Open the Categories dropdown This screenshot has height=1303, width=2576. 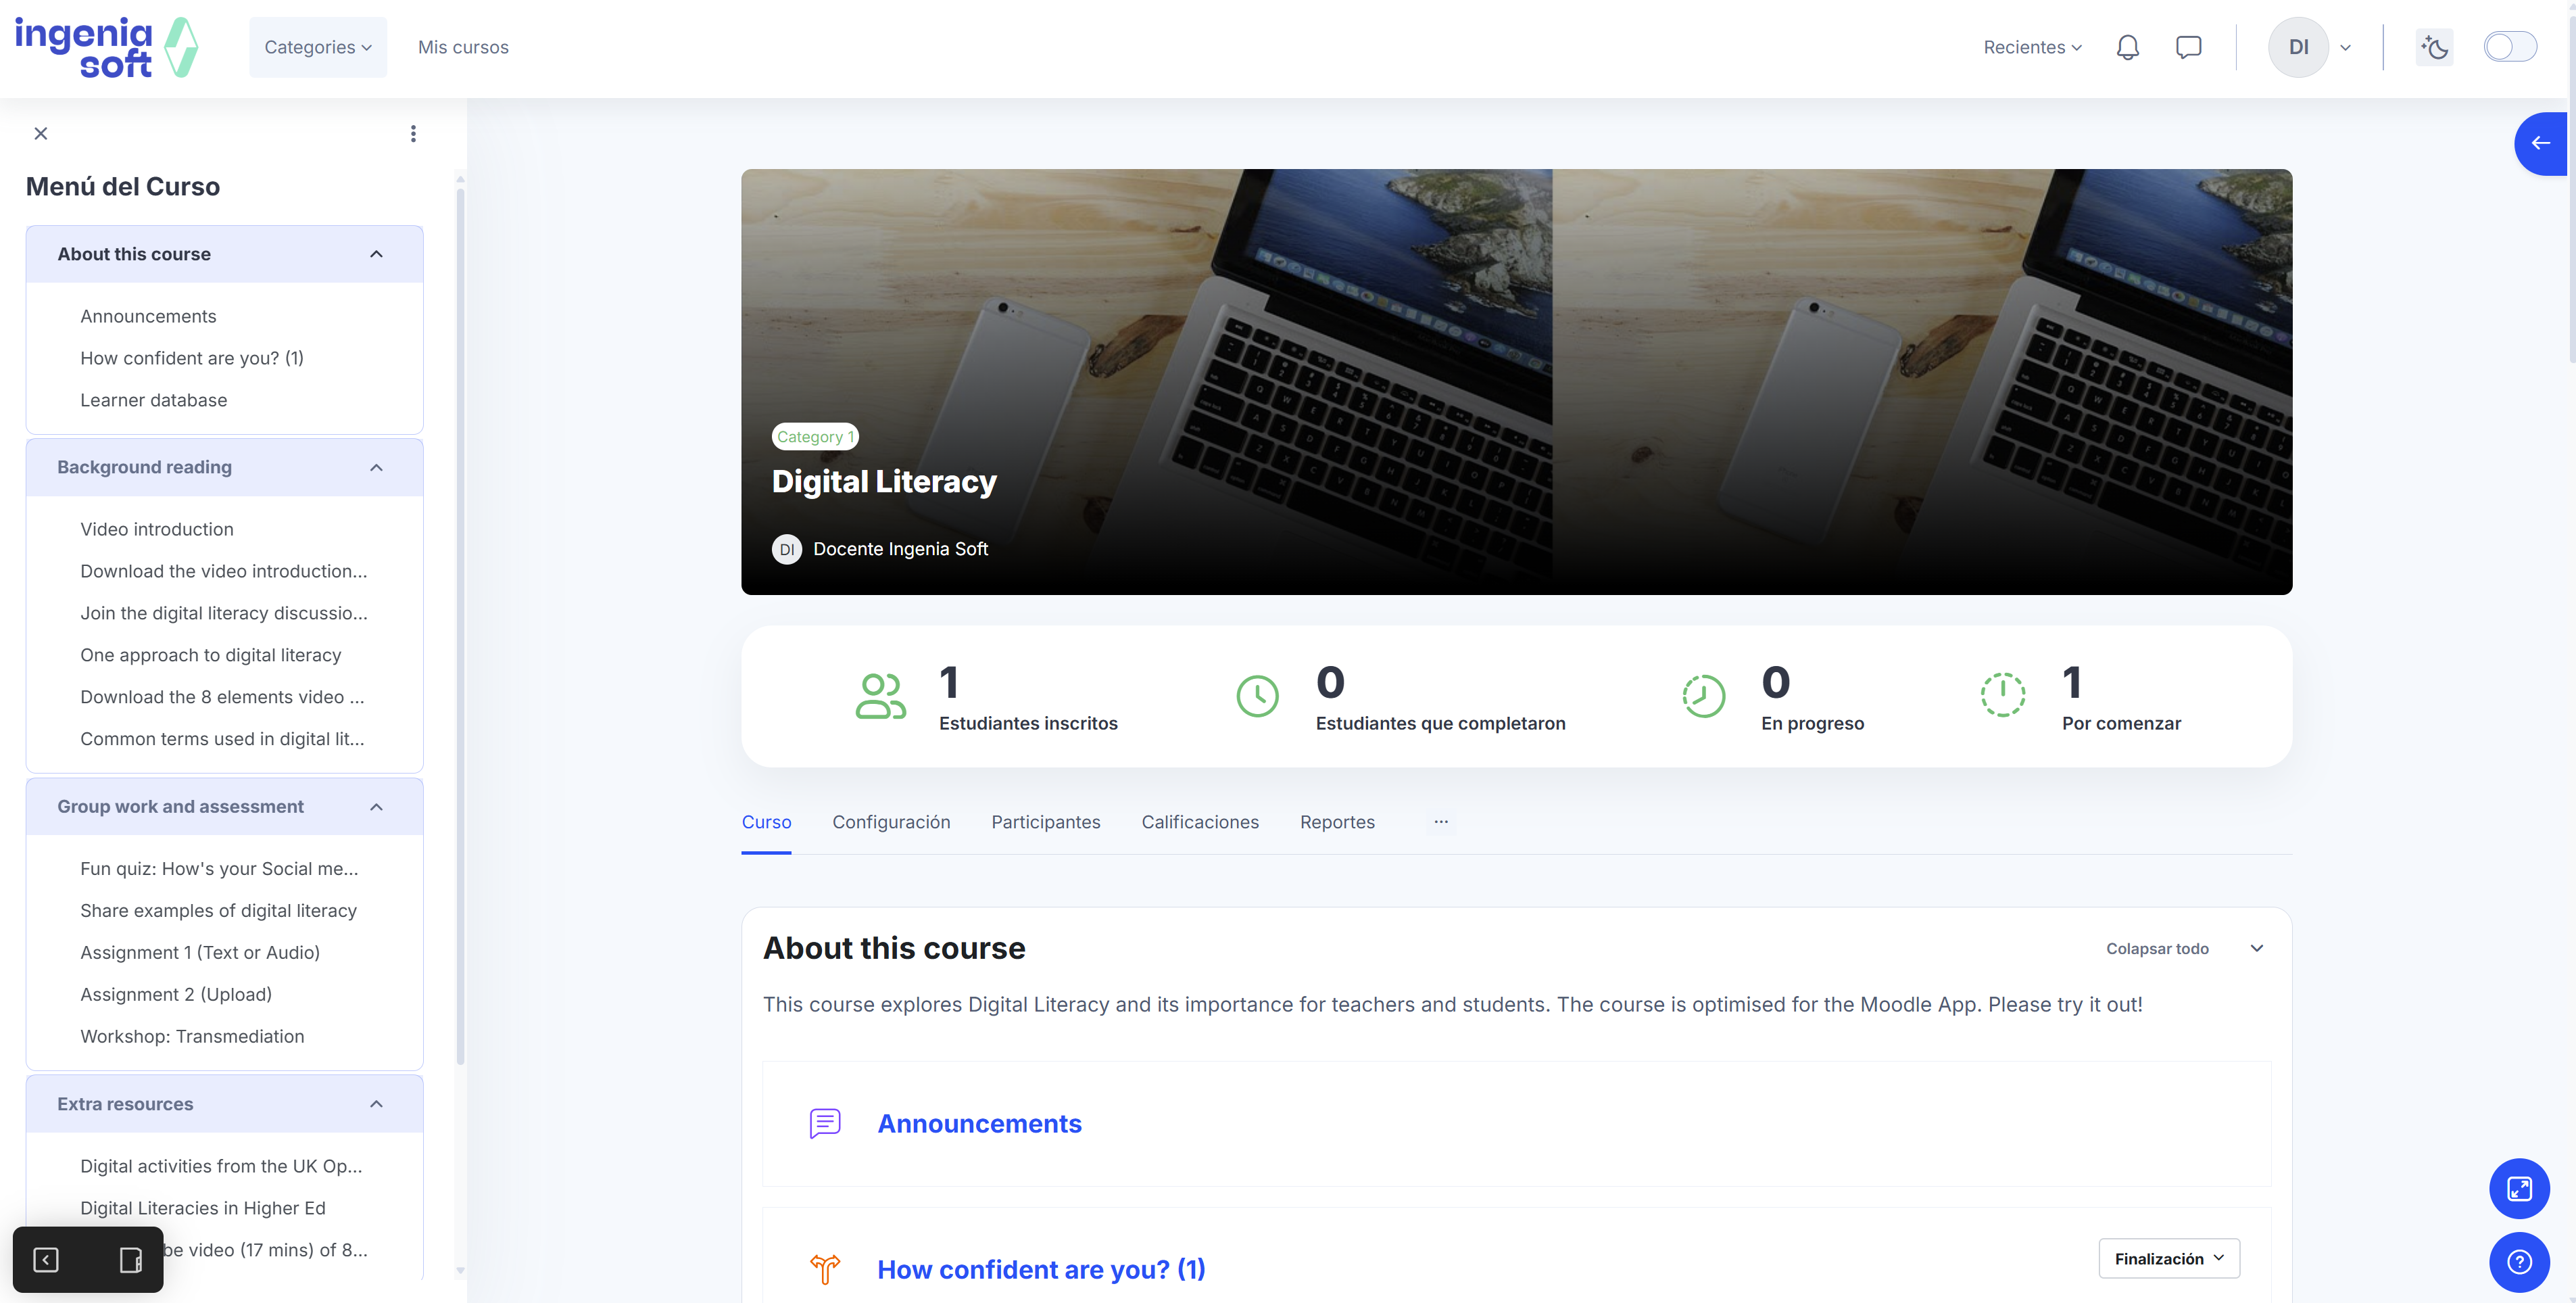[x=318, y=47]
